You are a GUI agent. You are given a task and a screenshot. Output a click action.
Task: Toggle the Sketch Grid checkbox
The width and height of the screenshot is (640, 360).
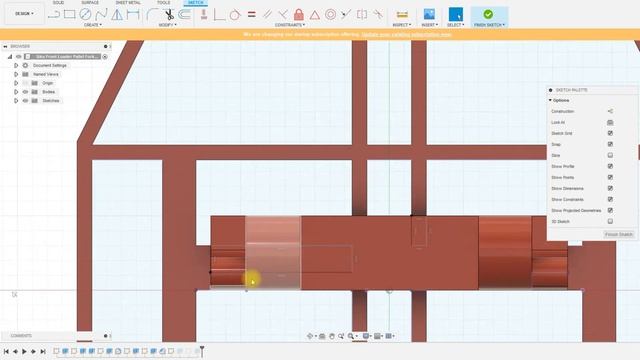(x=610, y=133)
